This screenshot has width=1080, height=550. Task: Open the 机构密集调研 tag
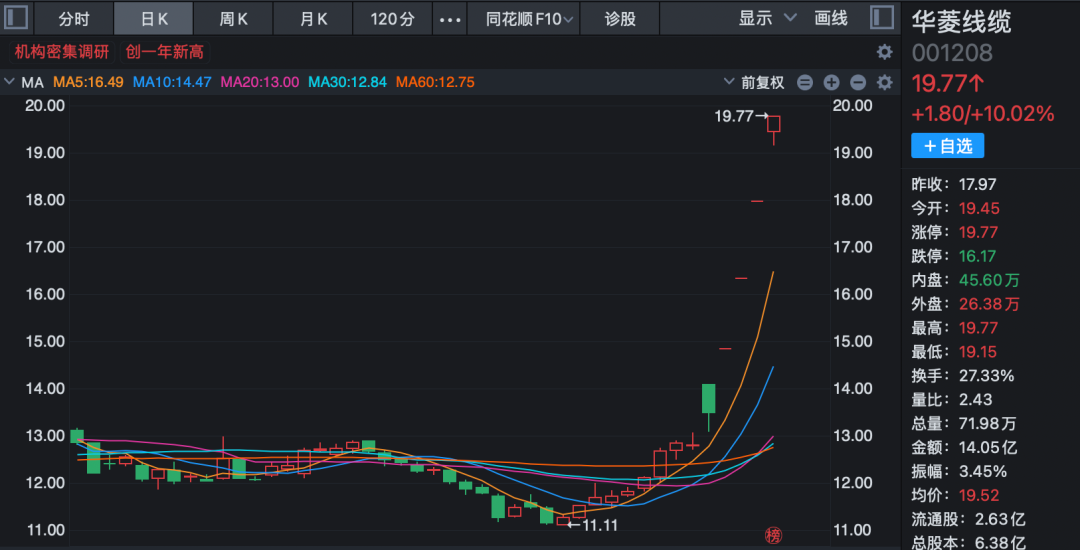click(62, 52)
